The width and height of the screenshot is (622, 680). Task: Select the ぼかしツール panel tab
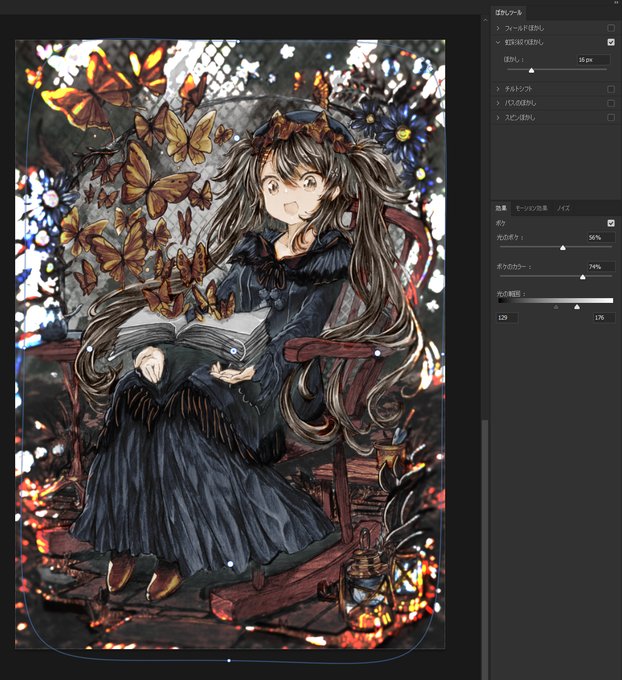pos(508,13)
